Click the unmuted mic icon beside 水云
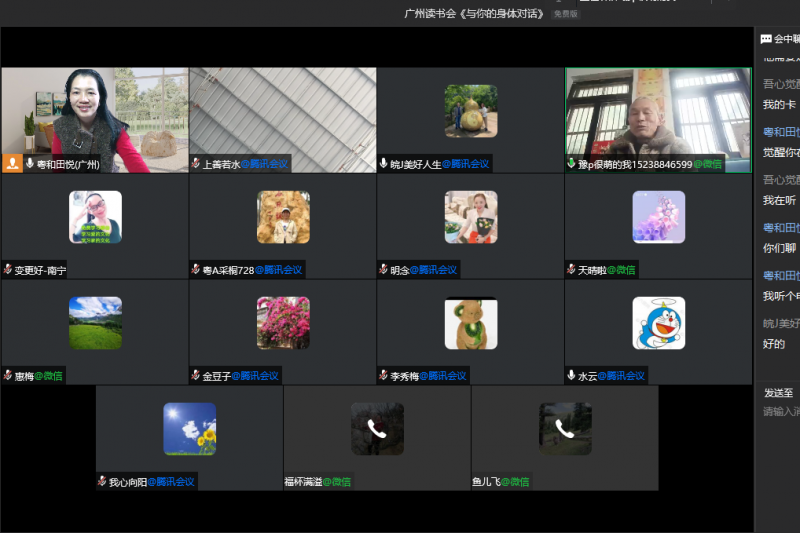 click(x=571, y=376)
